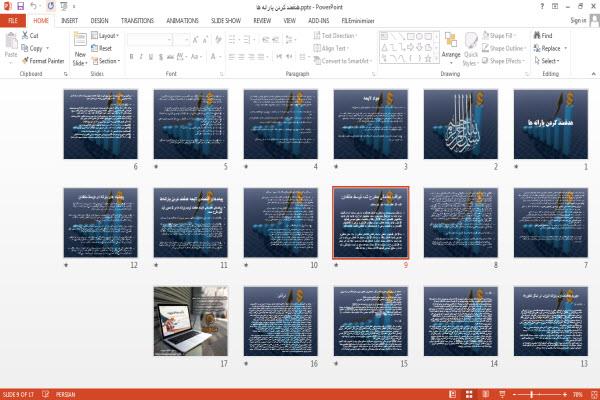Click the zoom in plus button
Viewport: 600px width, 400px height.
point(565,394)
